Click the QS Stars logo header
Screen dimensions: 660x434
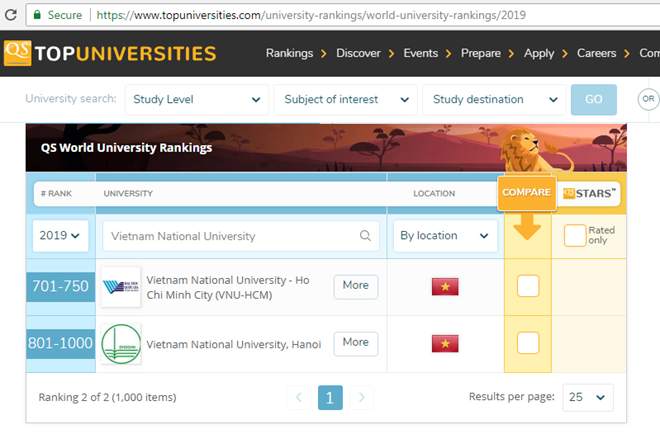[x=589, y=193]
